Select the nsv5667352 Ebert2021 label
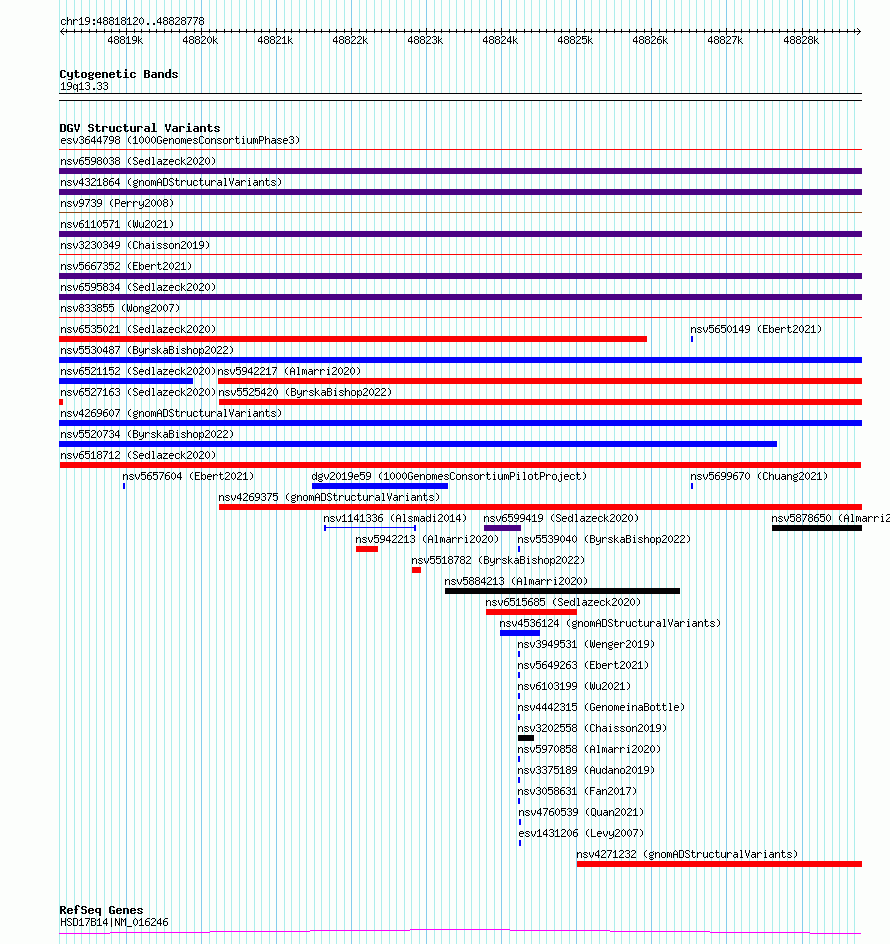 [x=126, y=267]
